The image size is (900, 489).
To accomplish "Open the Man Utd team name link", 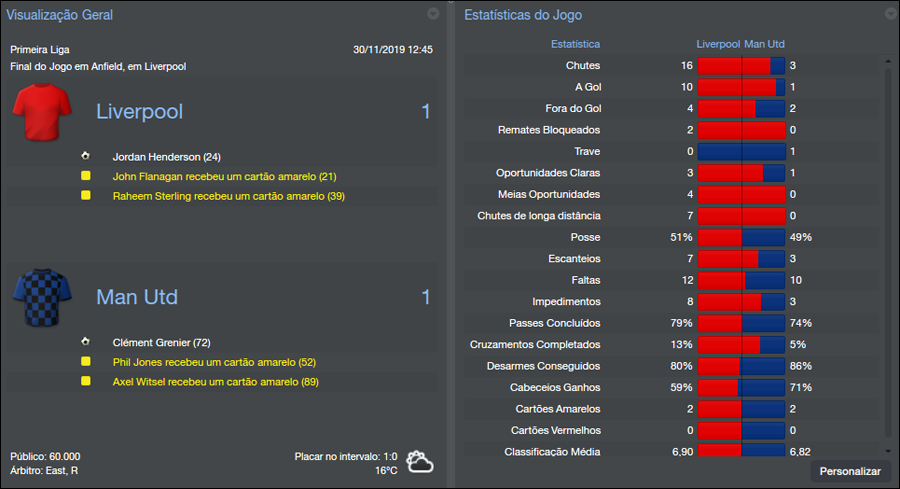I will click(x=136, y=297).
